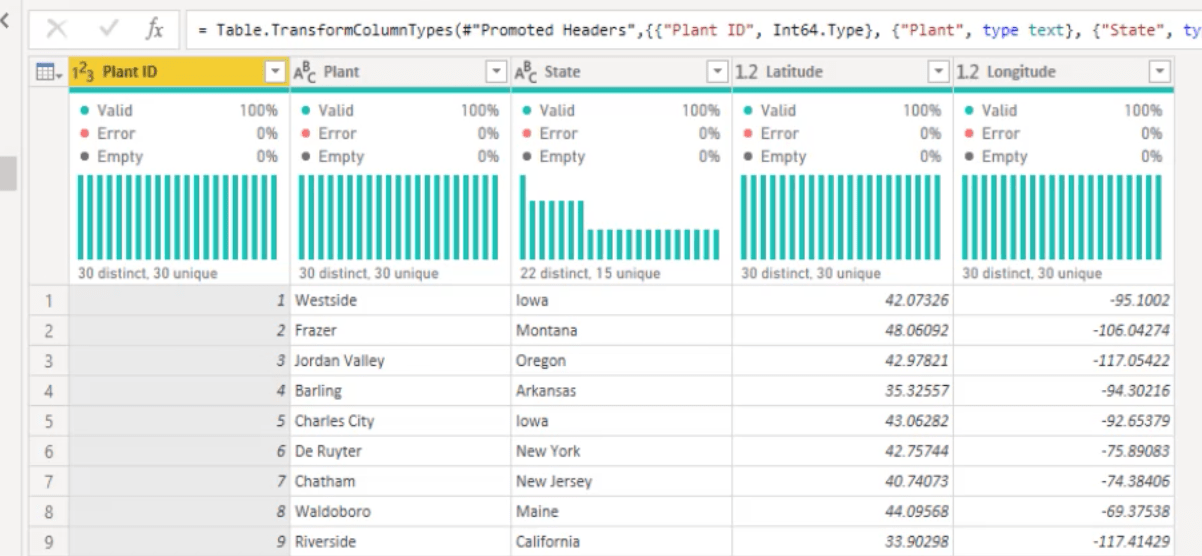
Task: Click into the formula bar text
Action: tap(695, 30)
